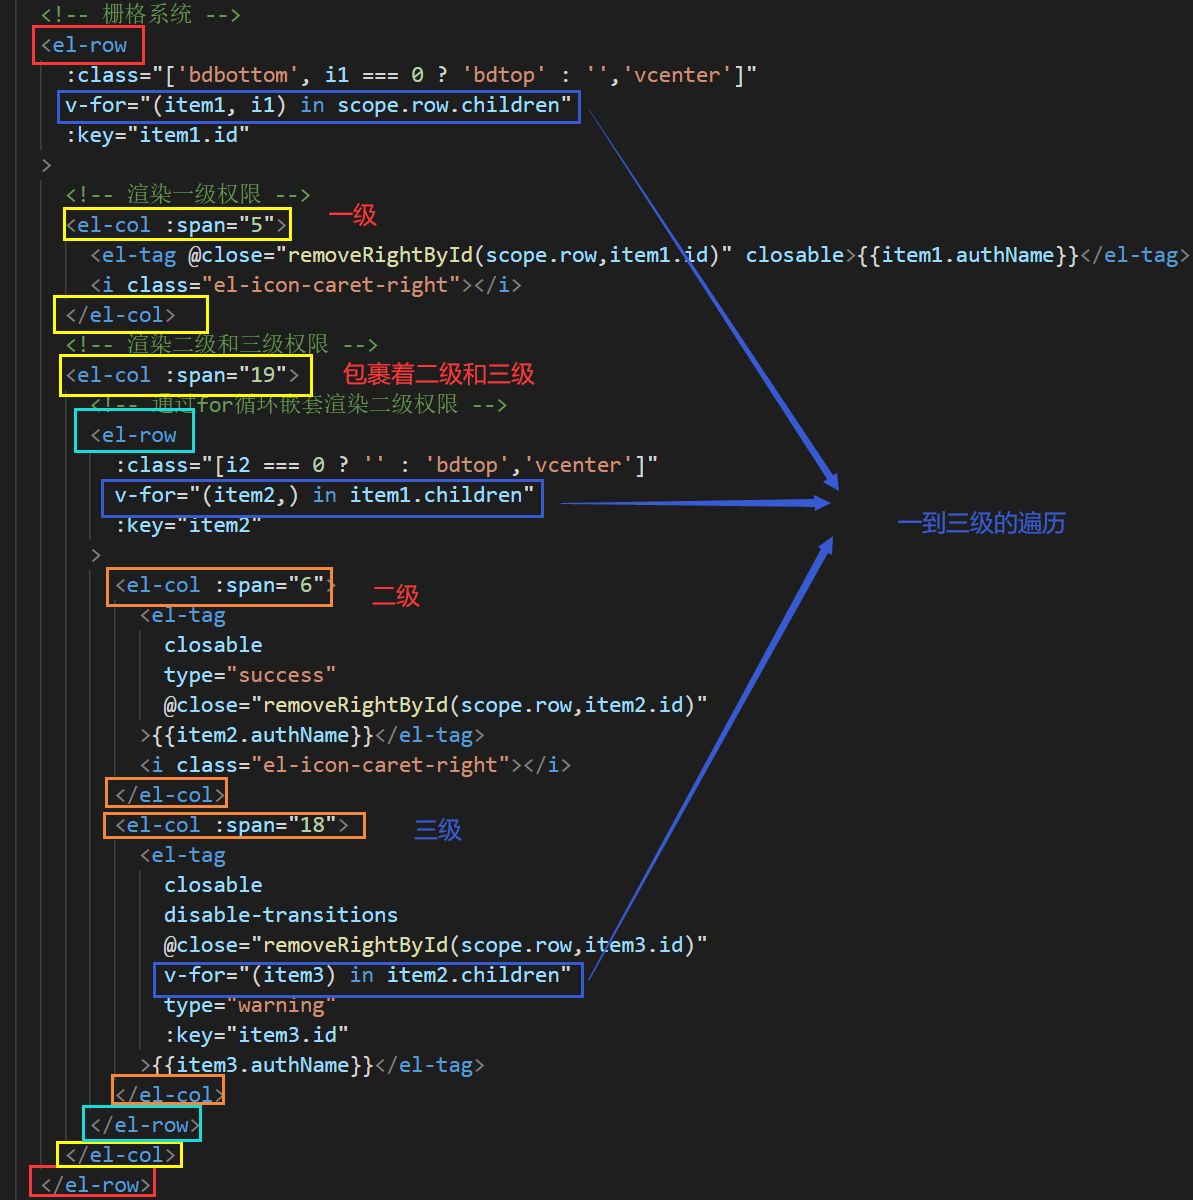Click the el-col :span="19" opening tag
Image resolution: width=1193 pixels, height=1200 pixels.
184,375
